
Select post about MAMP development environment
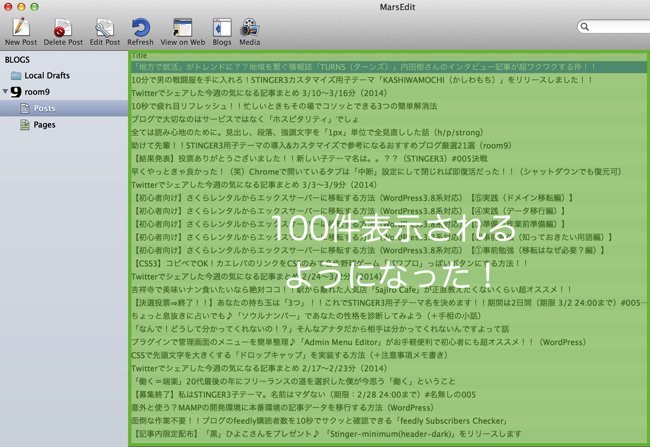tap(388, 408)
